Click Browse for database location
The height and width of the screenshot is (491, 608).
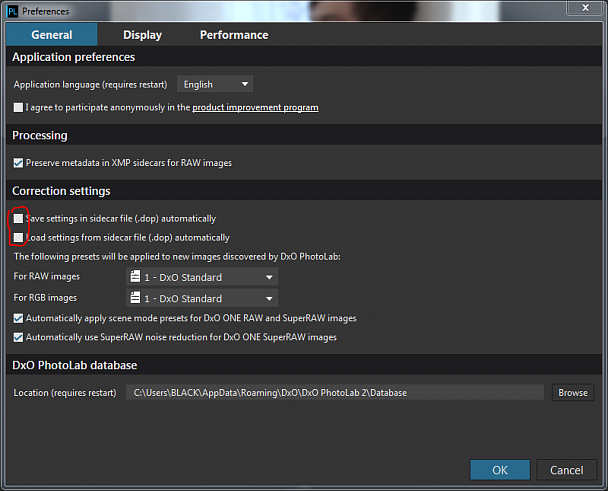(573, 392)
